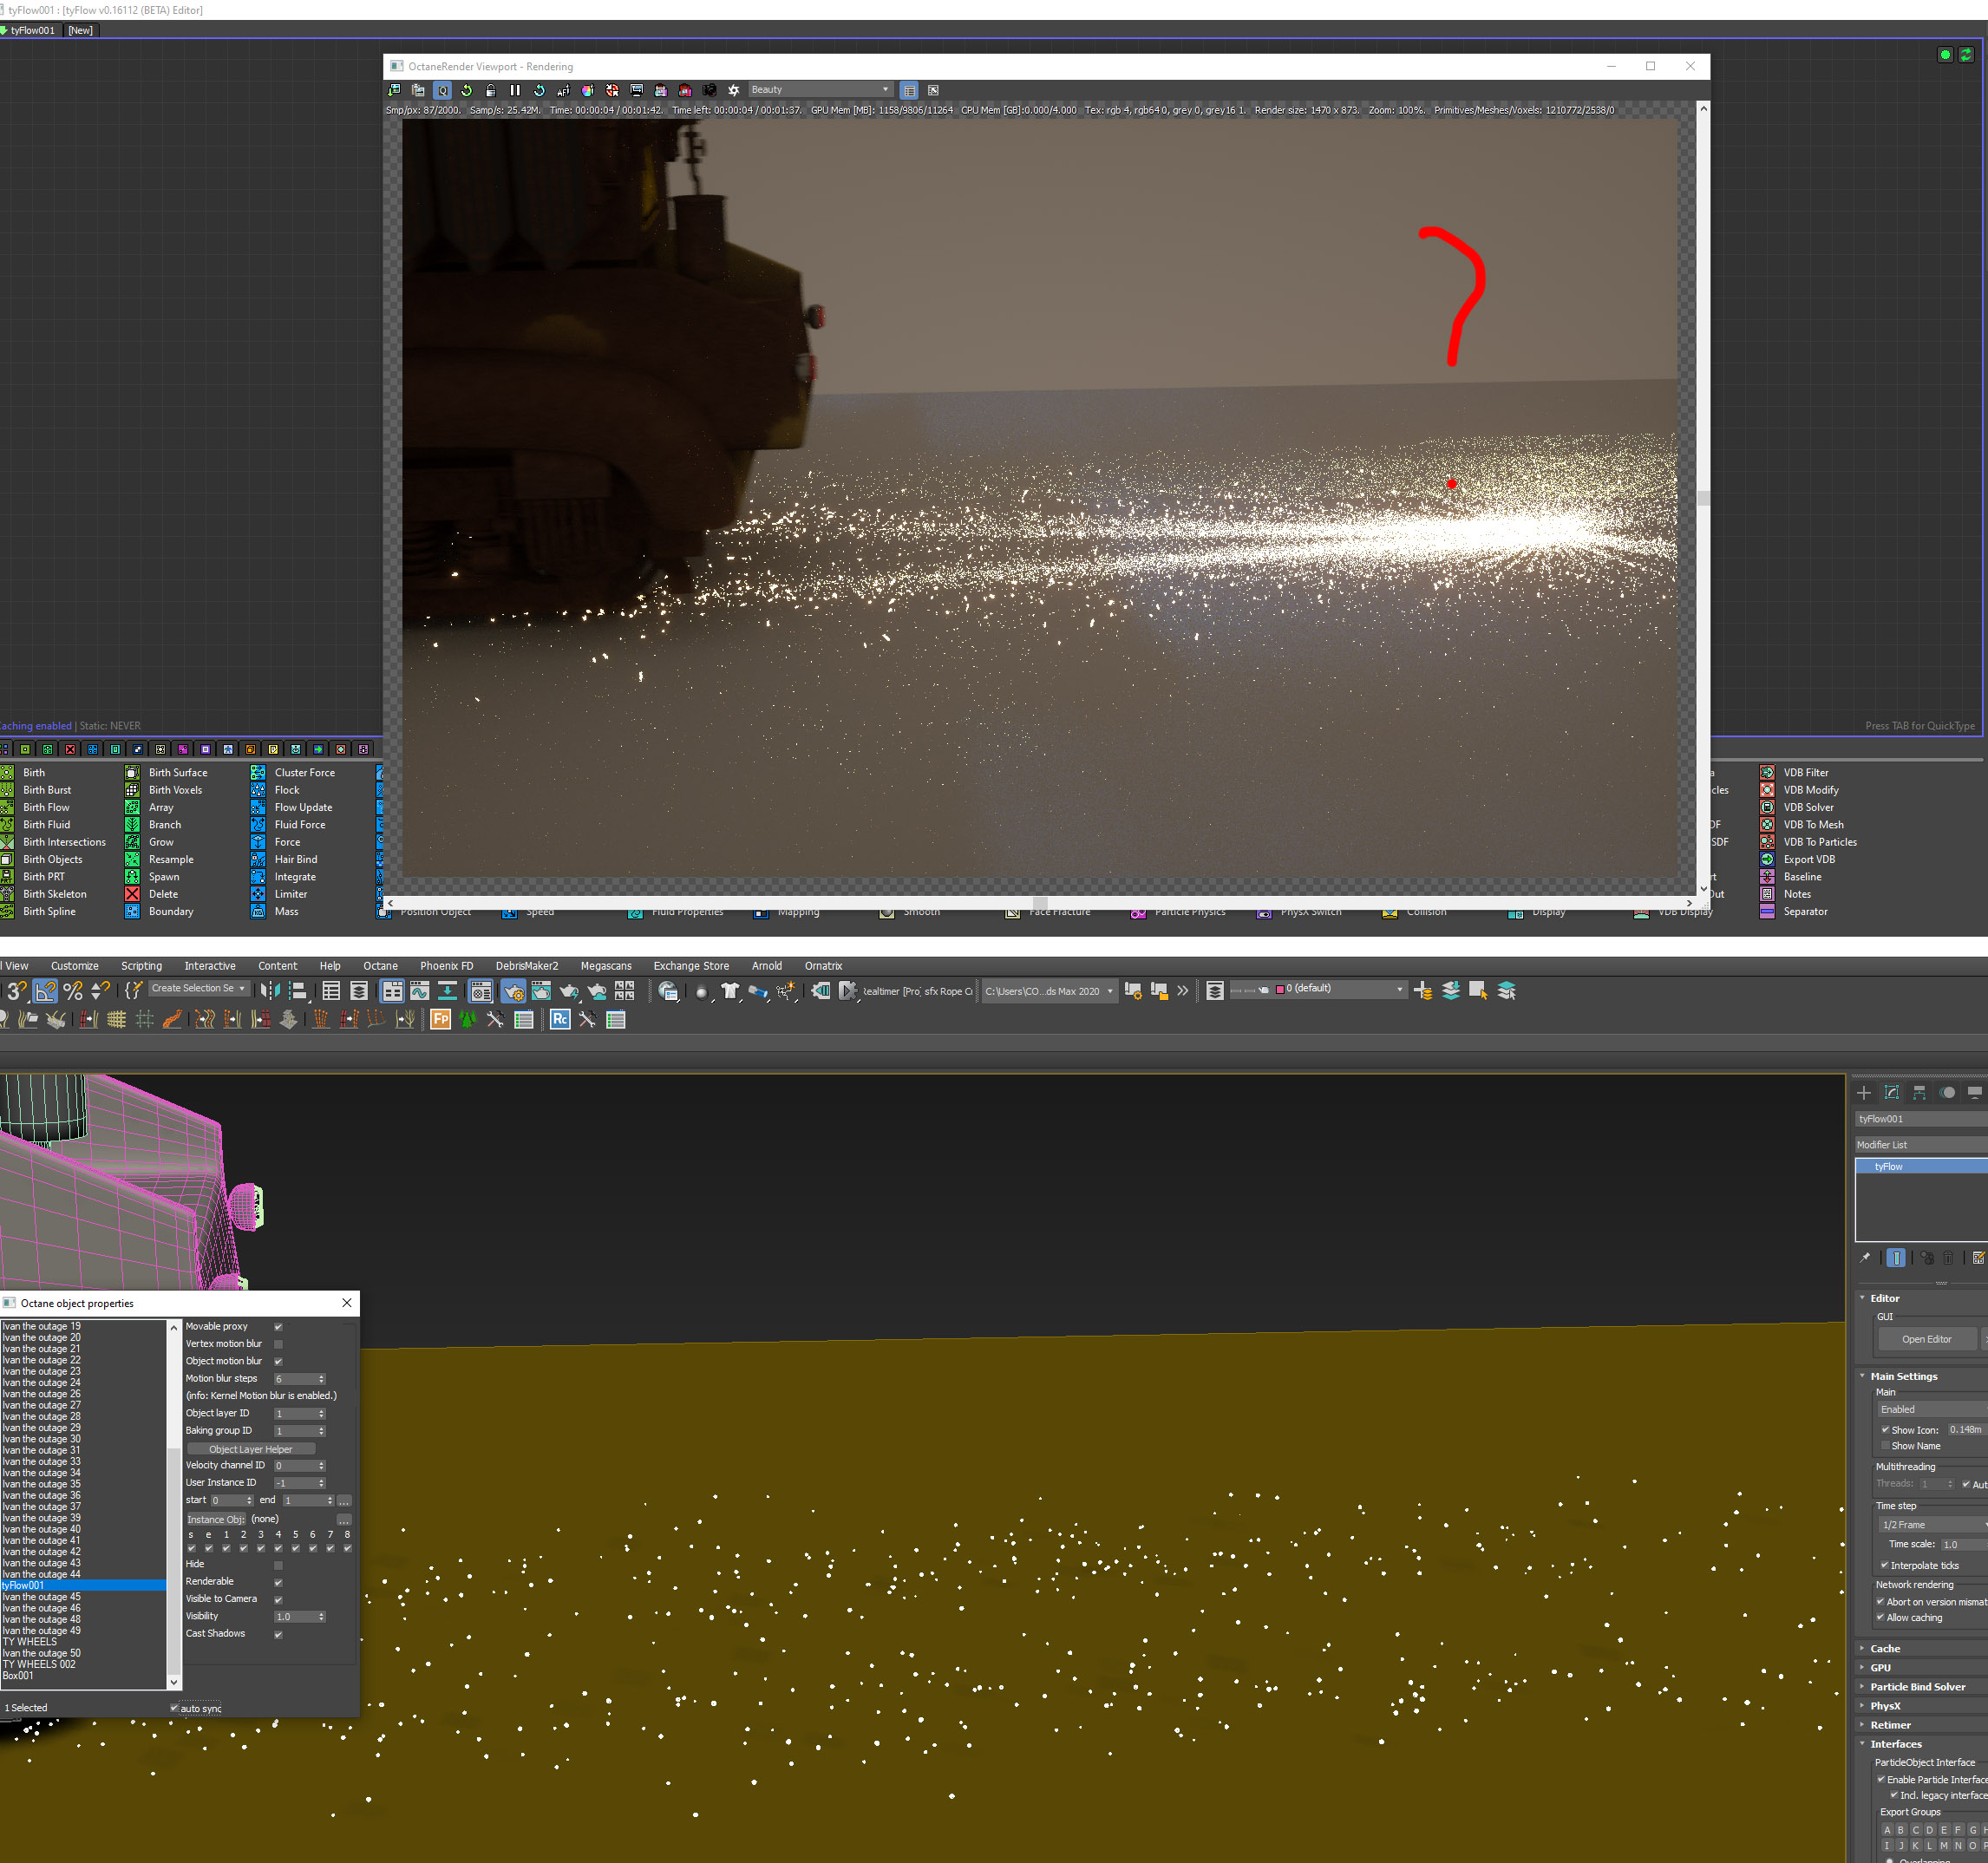Pause the Octane render
The image size is (1988, 1863).
point(515,90)
